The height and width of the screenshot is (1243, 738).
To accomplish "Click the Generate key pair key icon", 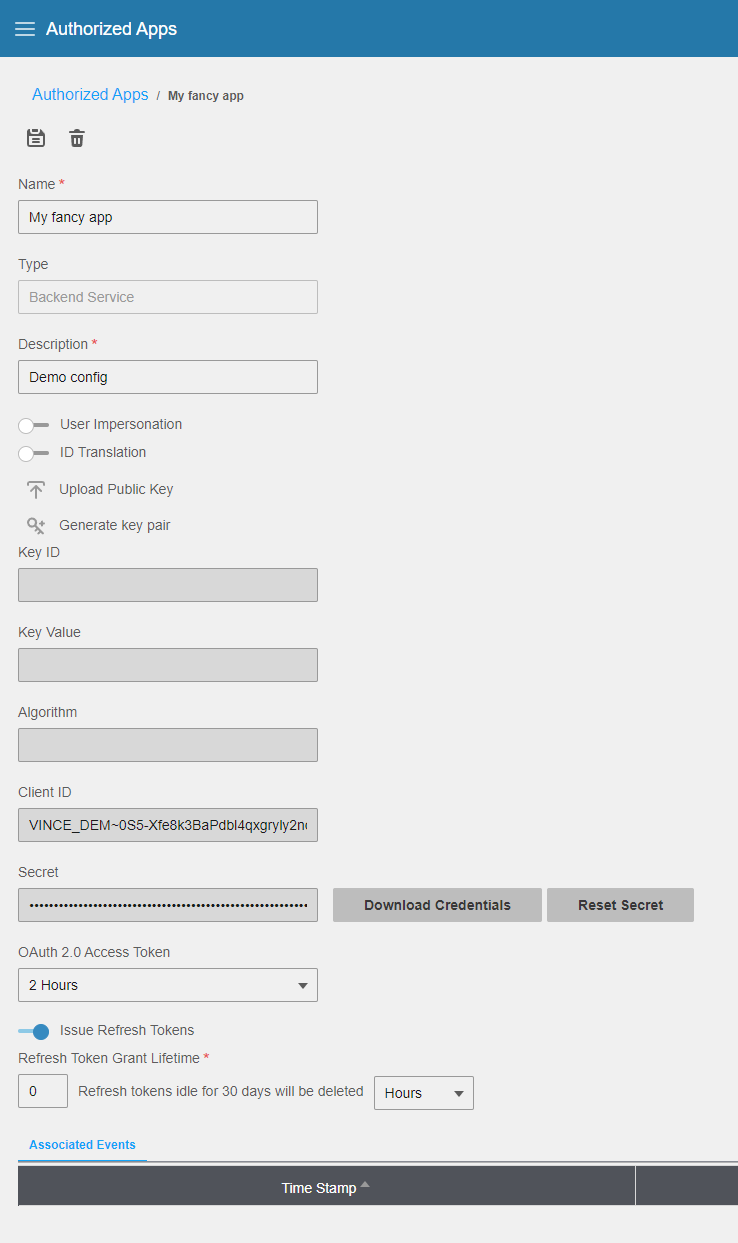I will [x=36, y=526].
